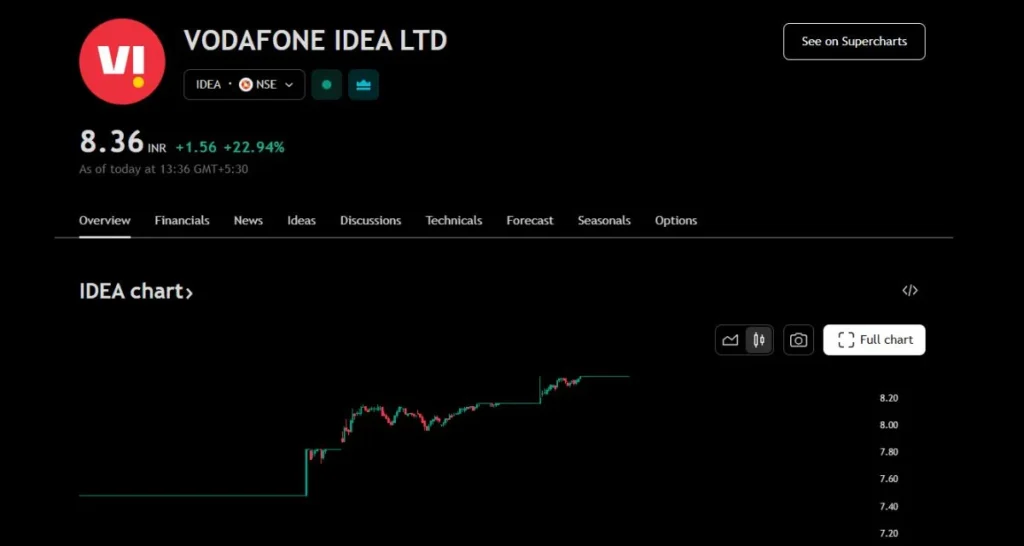1024x546 pixels.
Task: Click the 7.60 price axis label
Action: click(888, 479)
